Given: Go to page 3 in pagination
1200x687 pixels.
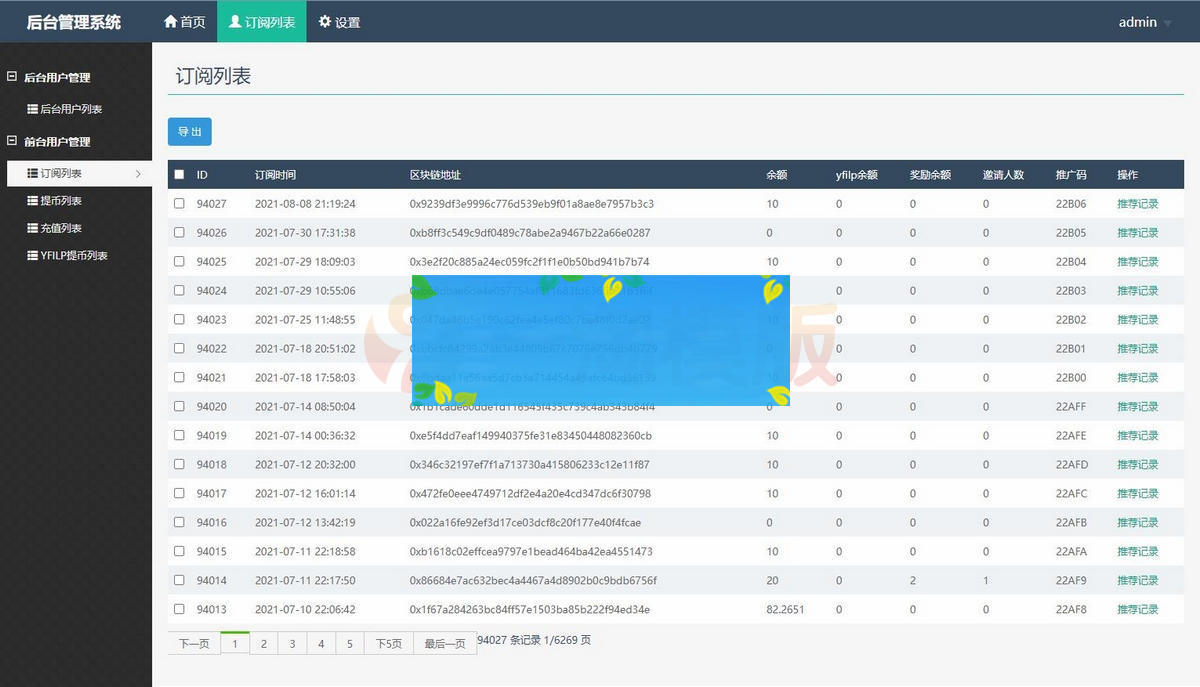Looking at the screenshot, I should 292,644.
